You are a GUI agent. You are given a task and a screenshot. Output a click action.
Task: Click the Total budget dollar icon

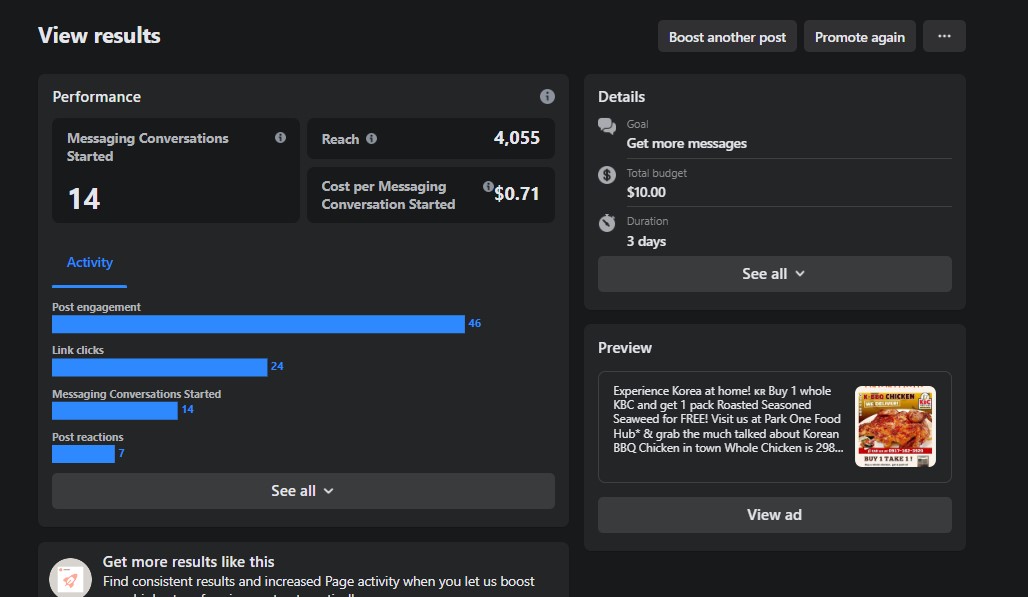607,175
